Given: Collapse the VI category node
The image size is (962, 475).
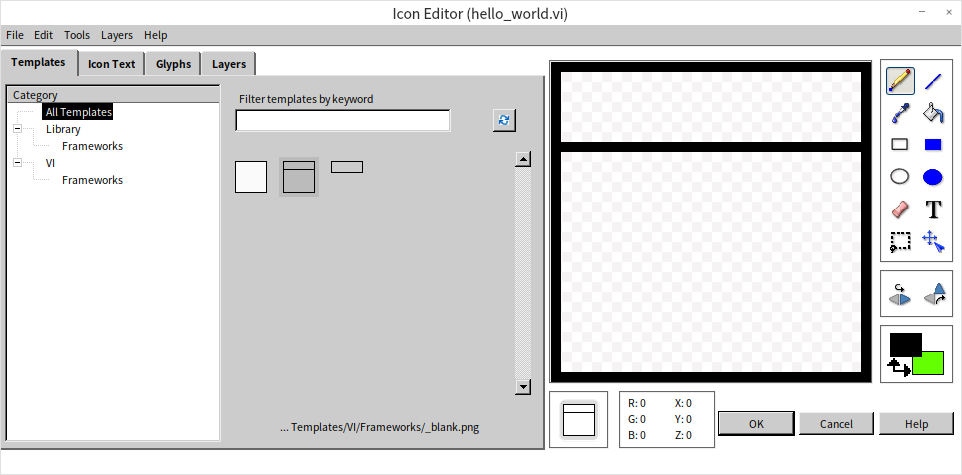Looking at the screenshot, I should click(x=18, y=163).
